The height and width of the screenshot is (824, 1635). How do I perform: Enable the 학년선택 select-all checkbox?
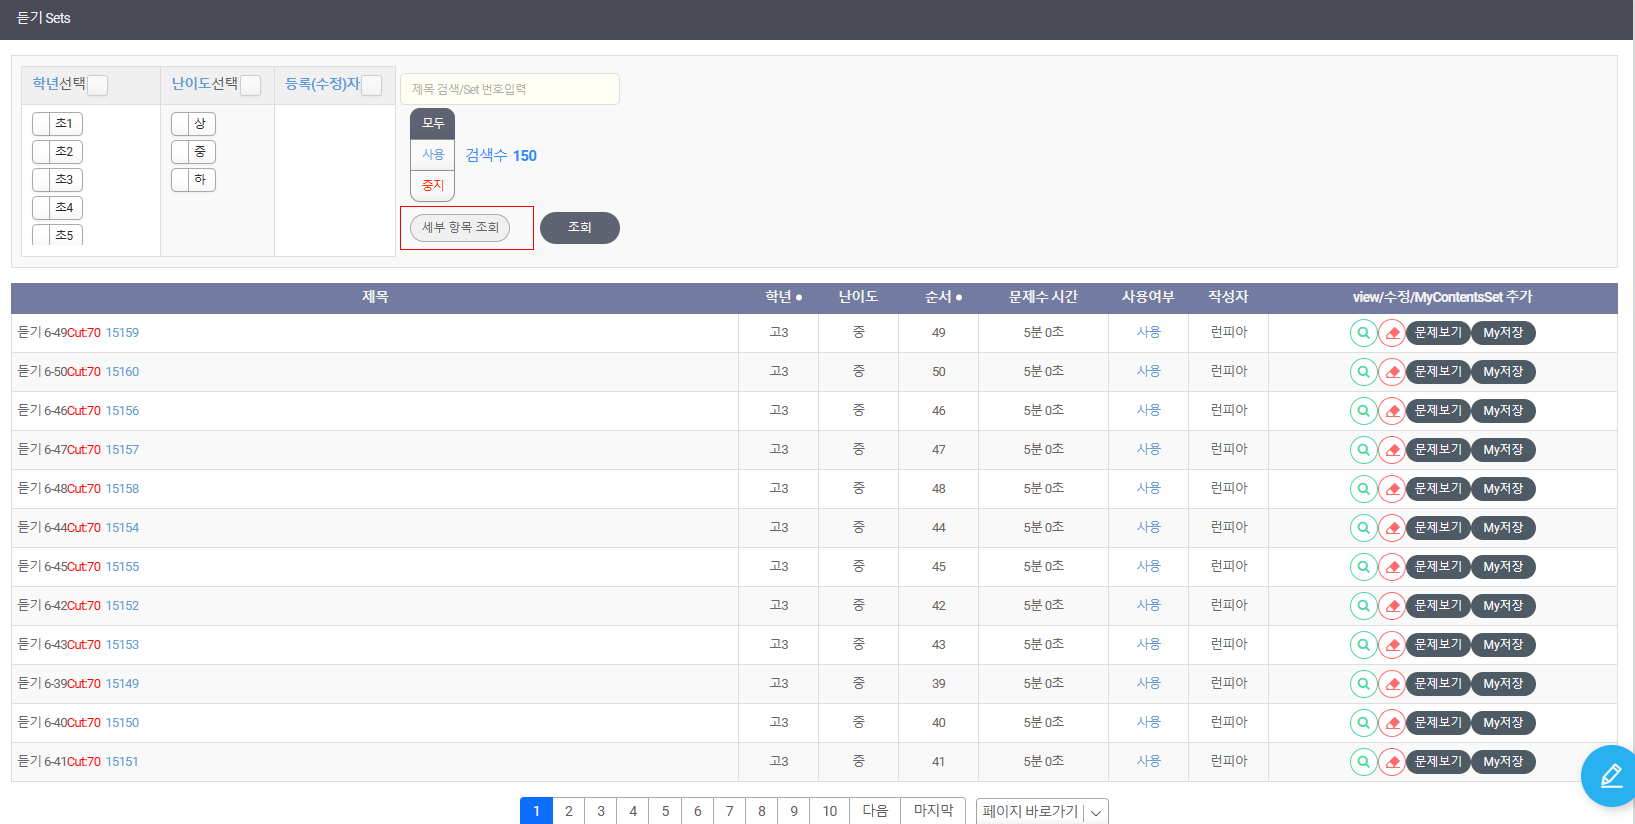pyautogui.click(x=98, y=86)
